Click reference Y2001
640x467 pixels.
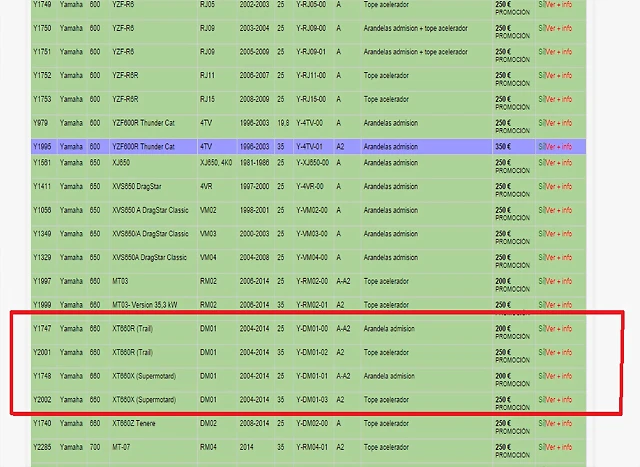(x=42, y=352)
